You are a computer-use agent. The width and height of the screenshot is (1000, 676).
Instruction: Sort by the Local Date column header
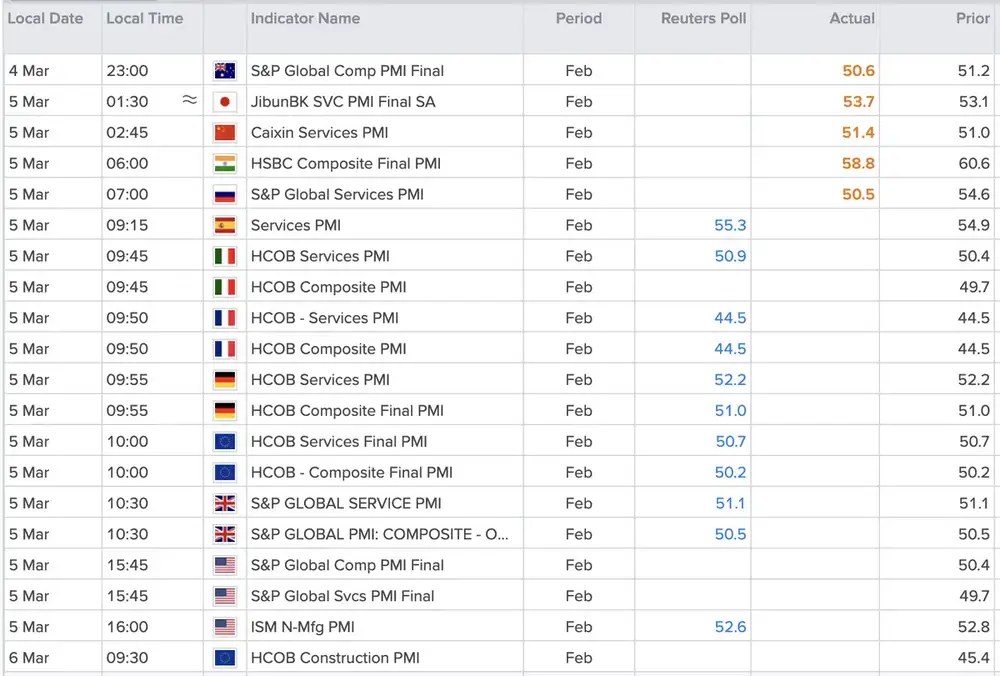[x=45, y=18]
